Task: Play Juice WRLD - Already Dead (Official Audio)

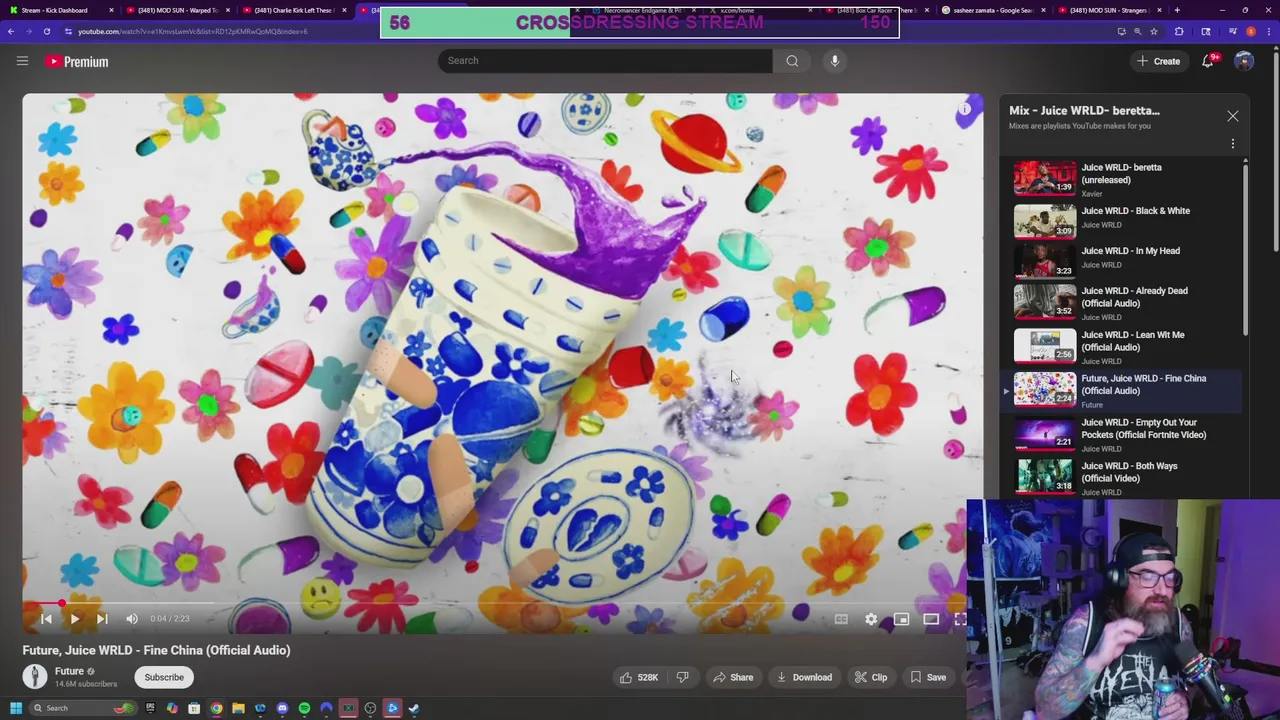Action: (x=1126, y=302)
